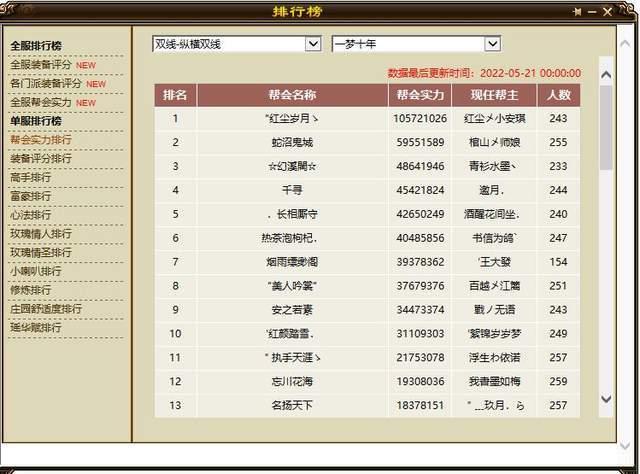Click guild strength value 105721026
This screenshot has width=640, height=474.
pos(420,119)
